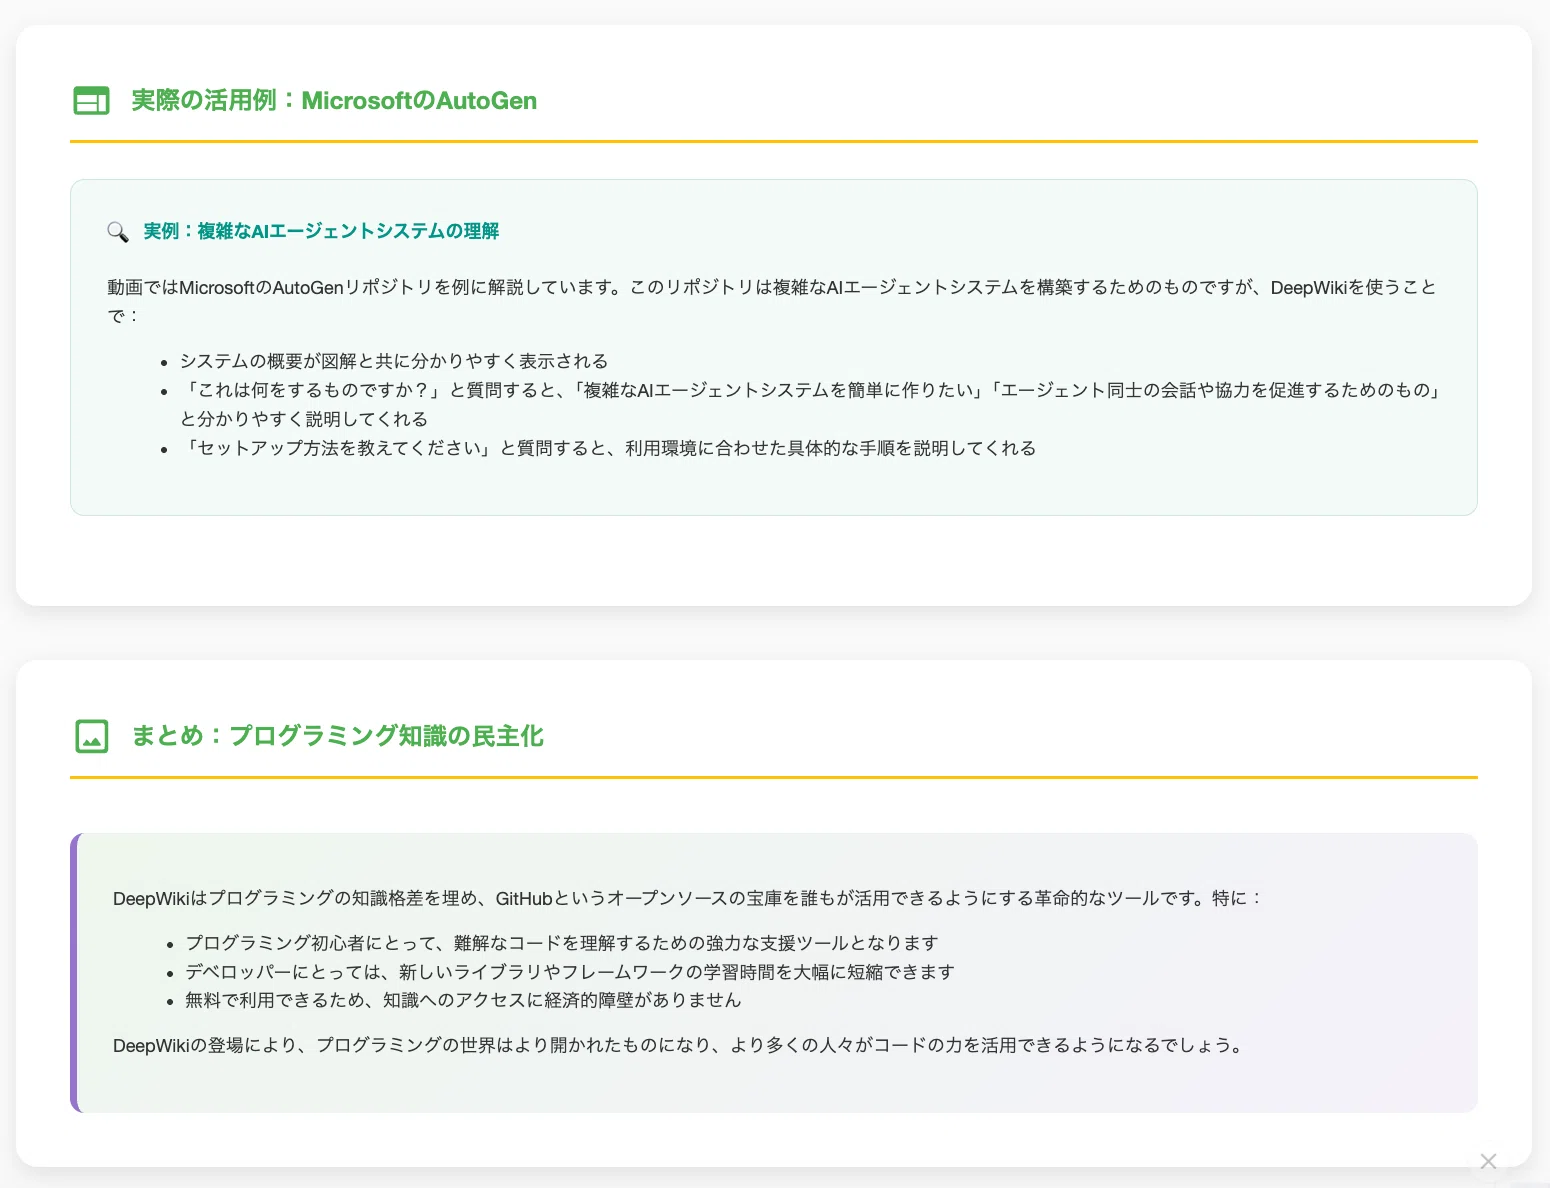The image size is (1550, 1188).
Task: Click the magnifying glass icon beside 実例
Action: (118, 232)
